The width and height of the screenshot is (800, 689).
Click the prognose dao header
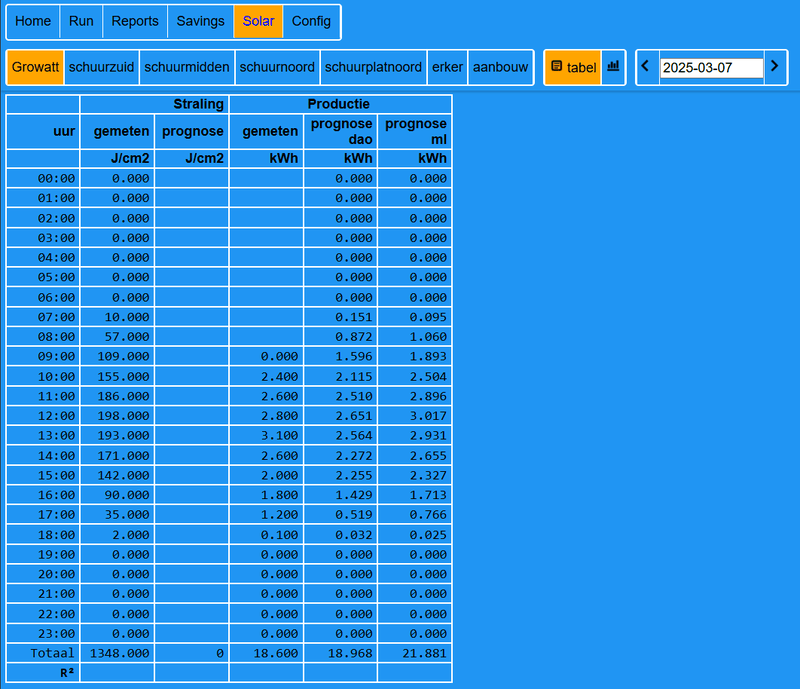click(340, 132)
